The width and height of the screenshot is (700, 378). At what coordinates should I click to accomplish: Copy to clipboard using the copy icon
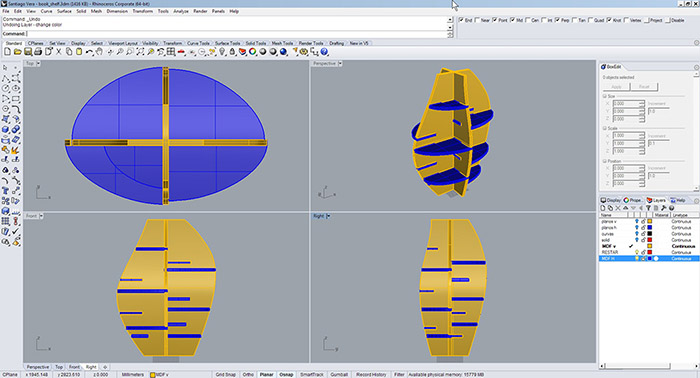click(x=69, y=52)
